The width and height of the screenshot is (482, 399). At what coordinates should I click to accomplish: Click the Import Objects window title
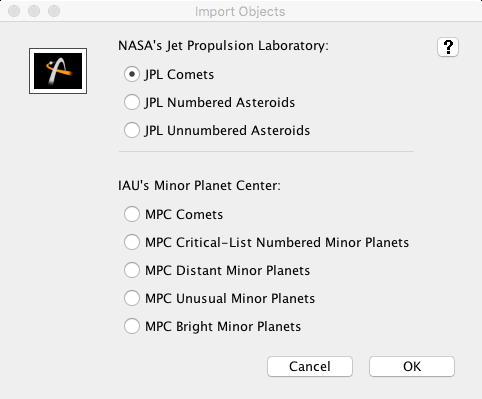(x=240, y=12)
